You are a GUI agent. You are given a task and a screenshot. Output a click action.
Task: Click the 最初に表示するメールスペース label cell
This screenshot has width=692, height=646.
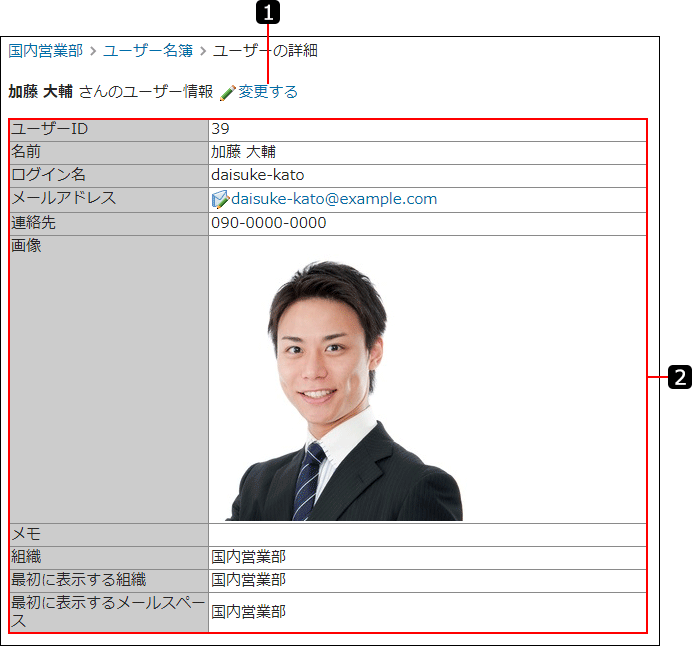pos(109,612)
